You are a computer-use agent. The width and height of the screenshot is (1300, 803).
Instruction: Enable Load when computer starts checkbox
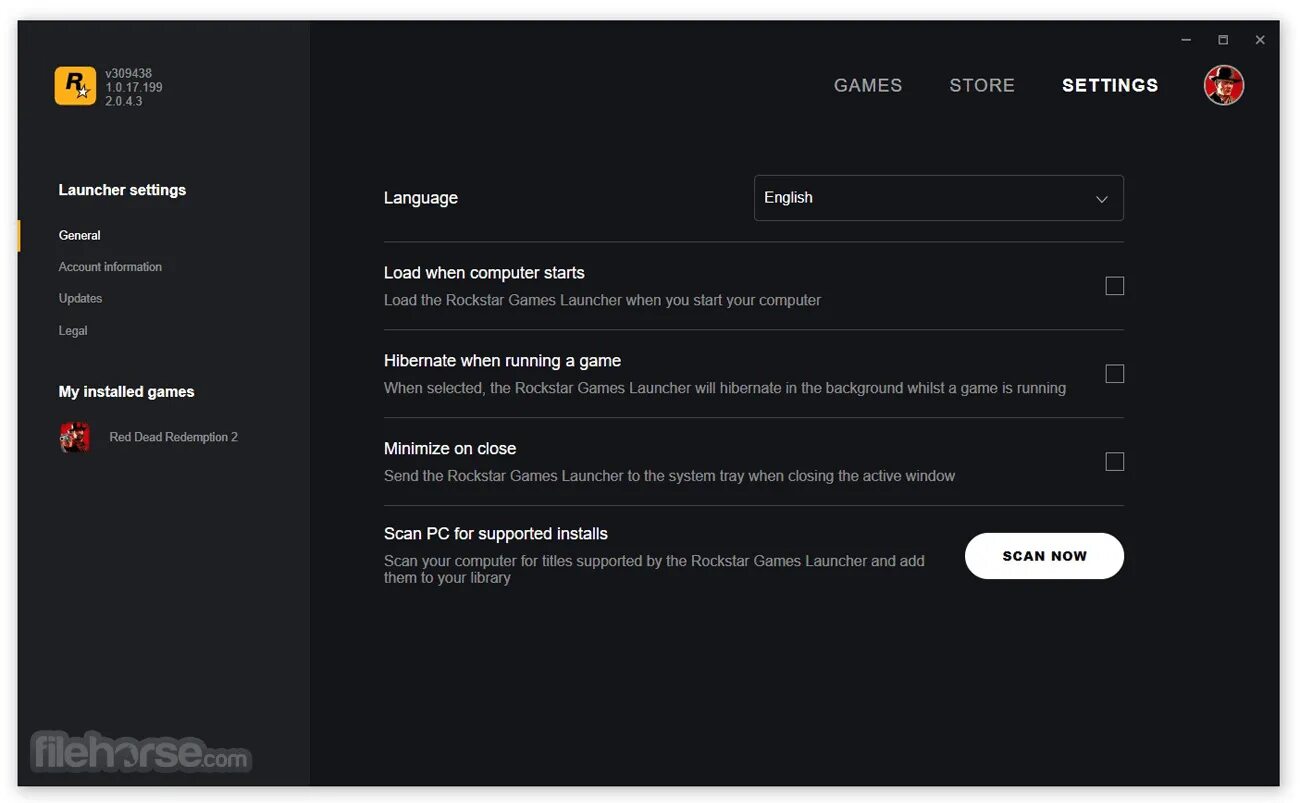pos(1114,286)
